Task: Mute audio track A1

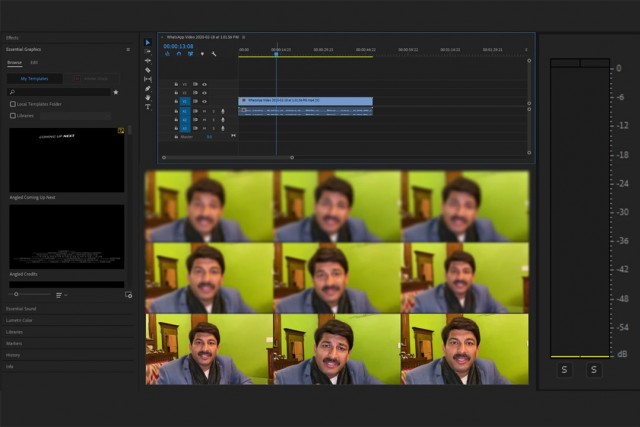Action: 204,111
